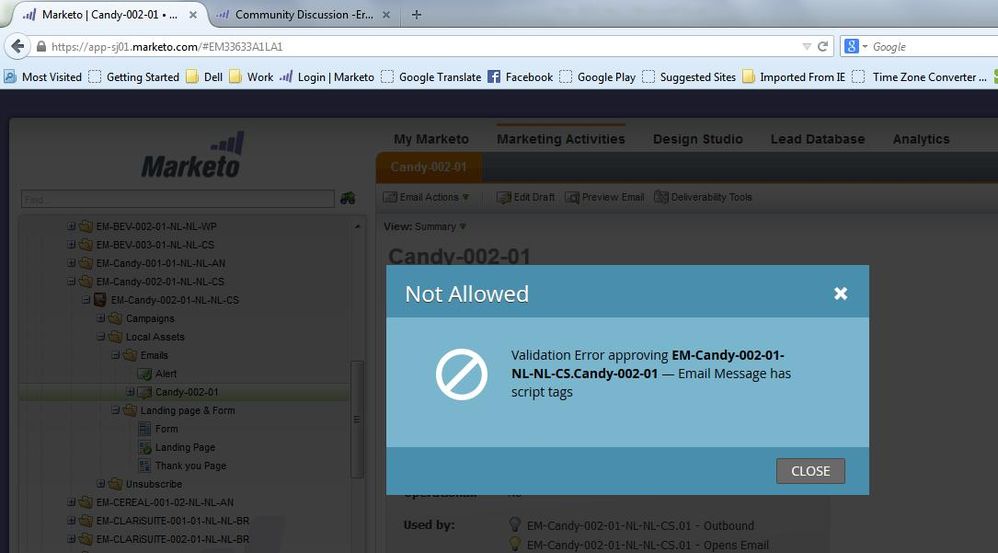Open the Most Visited bookmarks
The width and height of the screenshot is (998, 553).
[43, 77]
